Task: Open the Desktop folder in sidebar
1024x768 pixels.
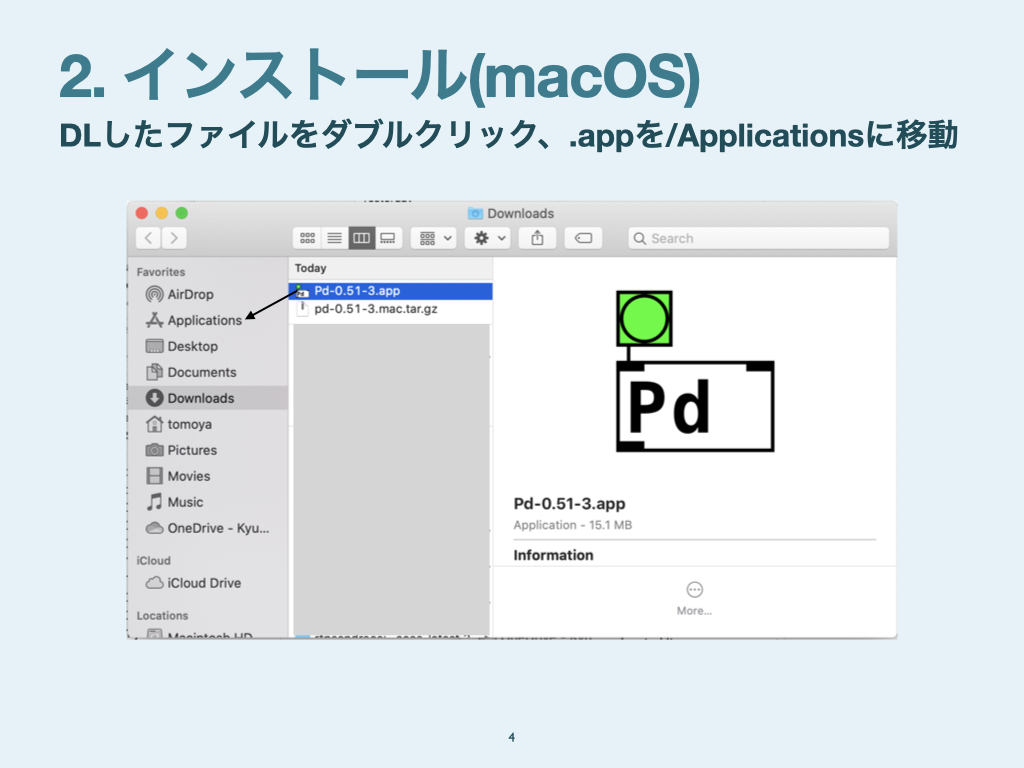Action: tap(192, 346)
